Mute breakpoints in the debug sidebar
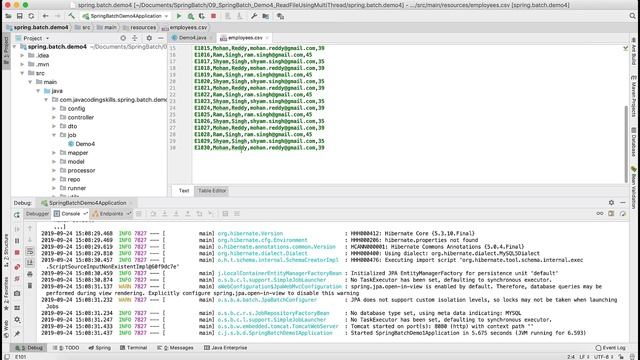The width and height of the screenshot is (640, 360). [17, 279]
